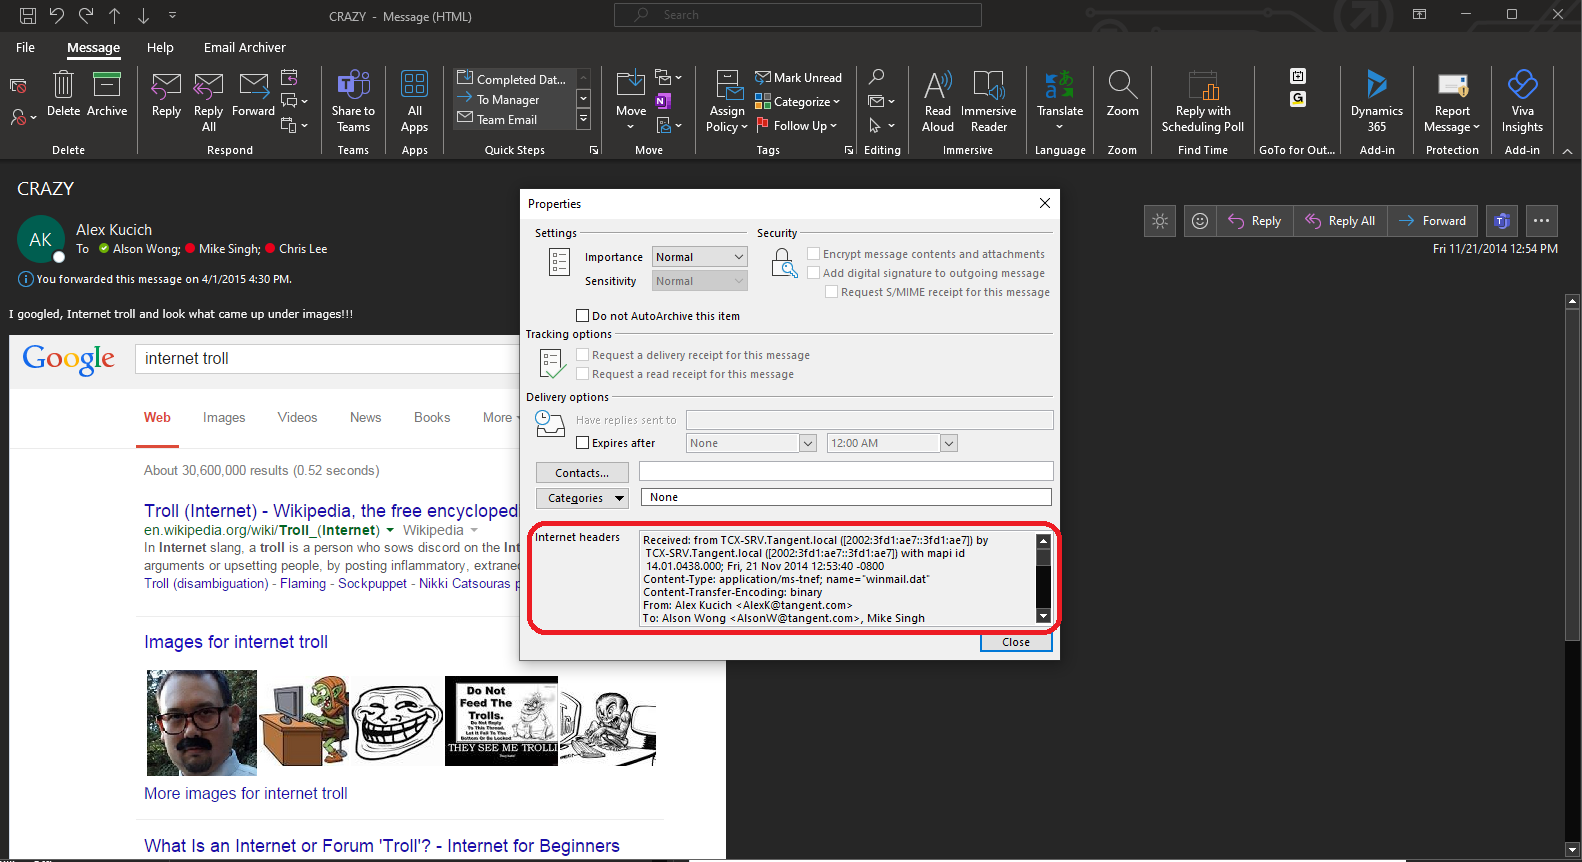
Task: Click the Share to Teams icon
Action: tap(353, 86)
